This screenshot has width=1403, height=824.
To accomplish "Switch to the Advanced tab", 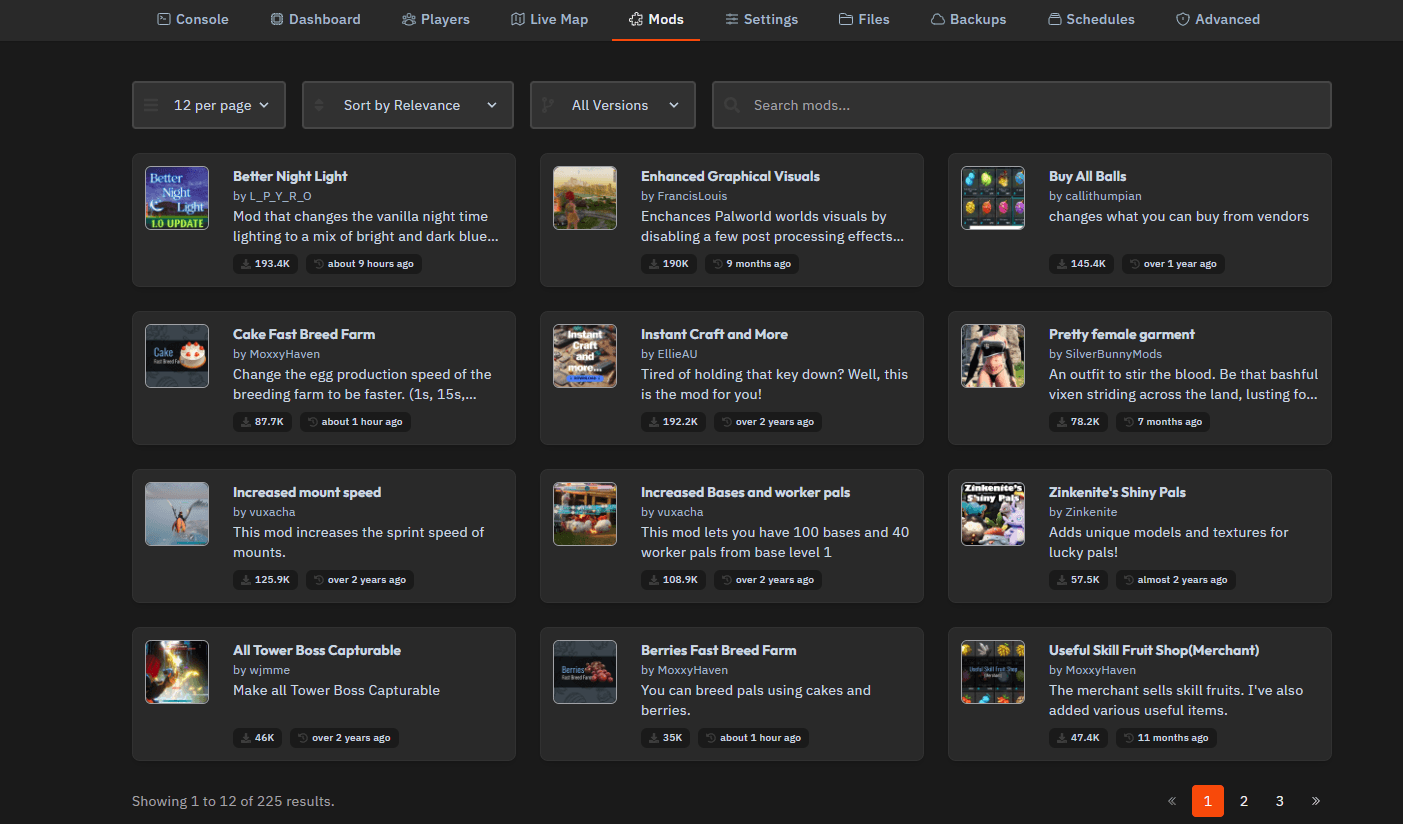I will coord(1218,19).
